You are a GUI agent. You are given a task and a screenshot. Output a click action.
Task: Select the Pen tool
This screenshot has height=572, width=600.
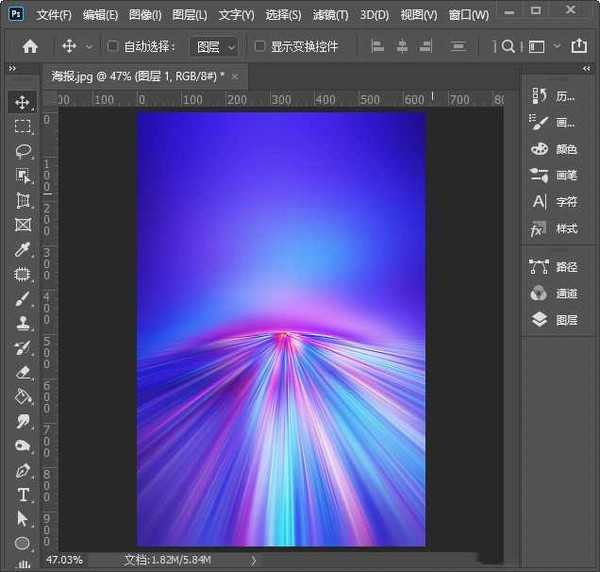point(23,470)
